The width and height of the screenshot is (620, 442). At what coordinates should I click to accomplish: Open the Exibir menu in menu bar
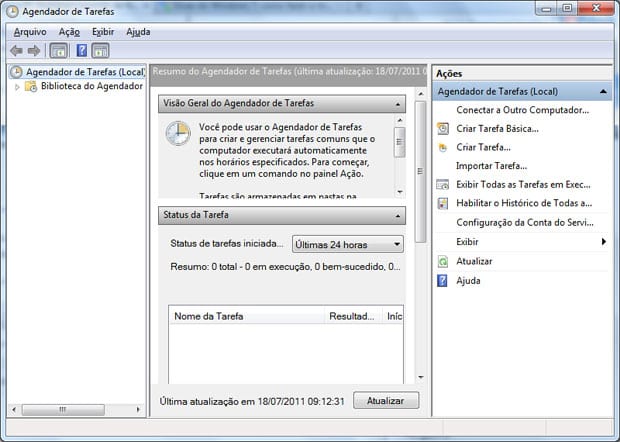point(103,32)
